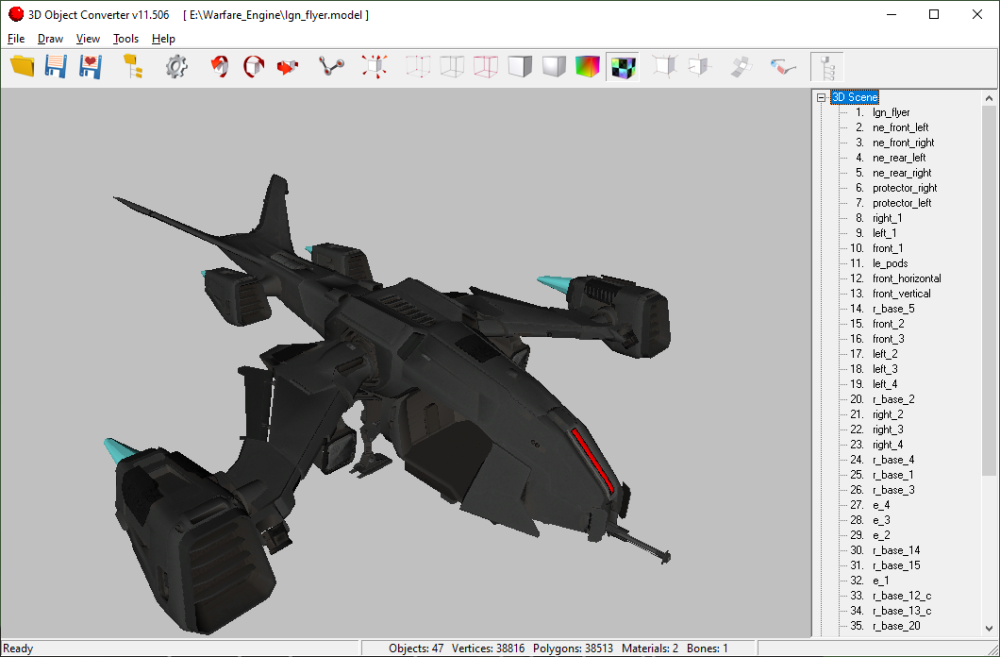Toggle the scene tree panel toolbar button
The height and width of the screenshot is (657, 1000).
click(x=827, y=66)
